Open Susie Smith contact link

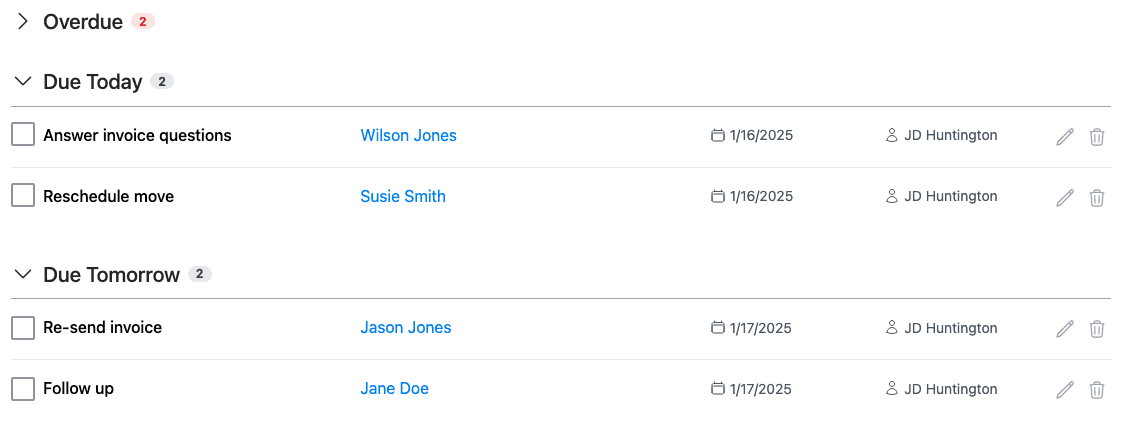click(403, 196)
